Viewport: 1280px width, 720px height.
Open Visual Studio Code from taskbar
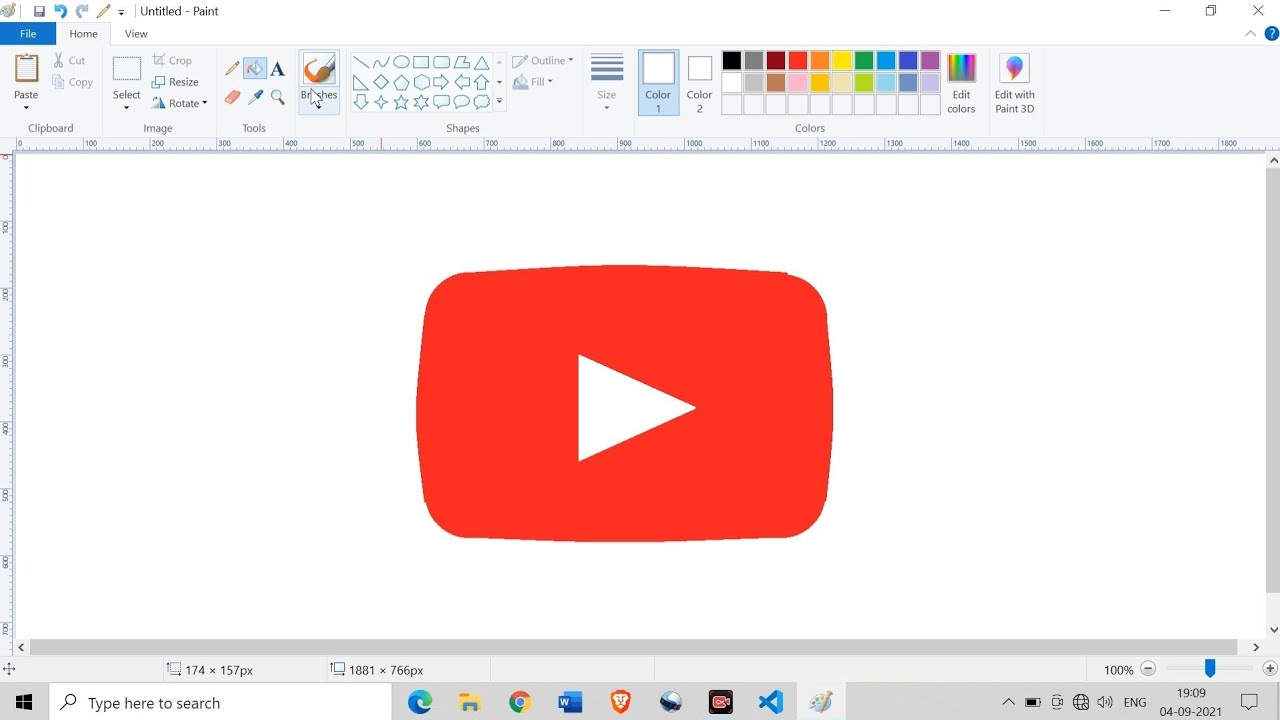point(770,703)
